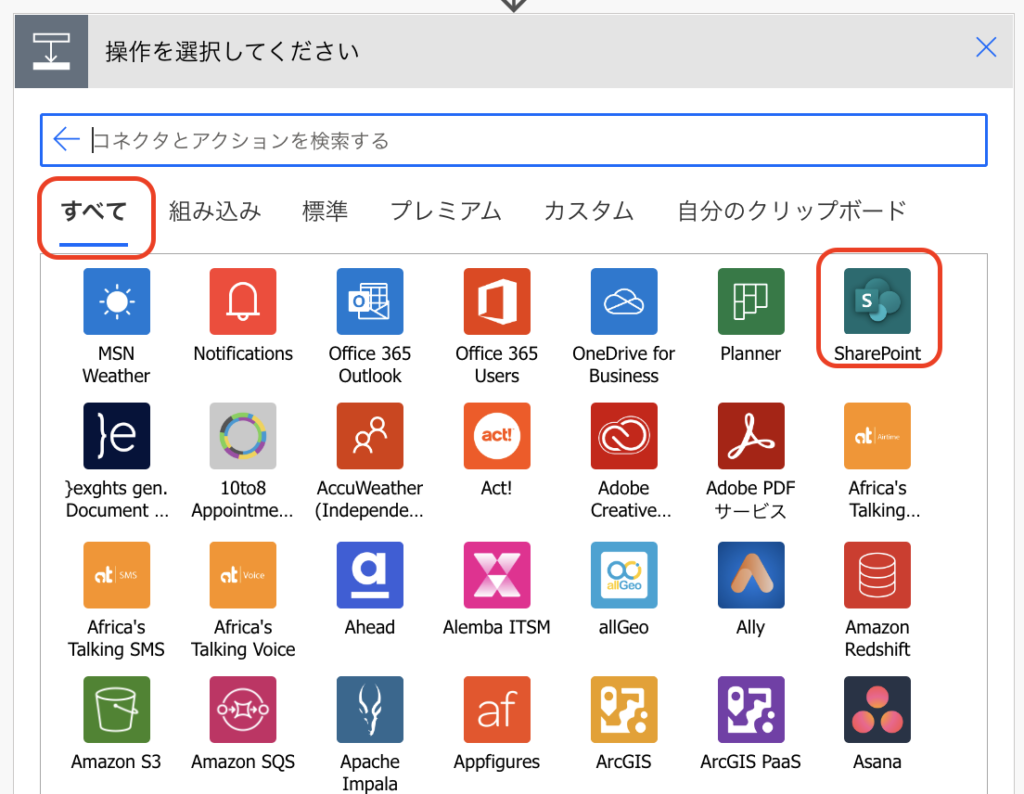The width and height of the screenshot is (1024, 794).
Task: Pick the Asana connector
Action: pyautogui.click(x=877, y=709)
